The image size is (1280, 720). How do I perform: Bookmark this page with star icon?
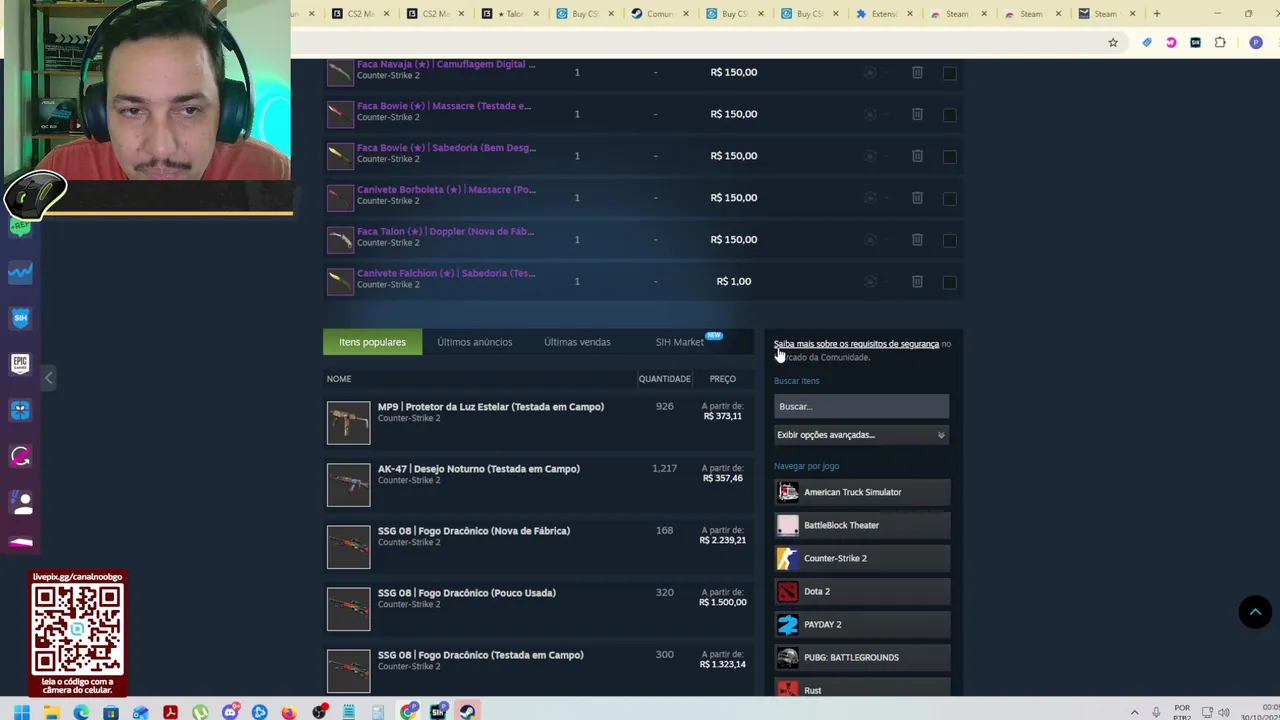tap(1112, 43)
